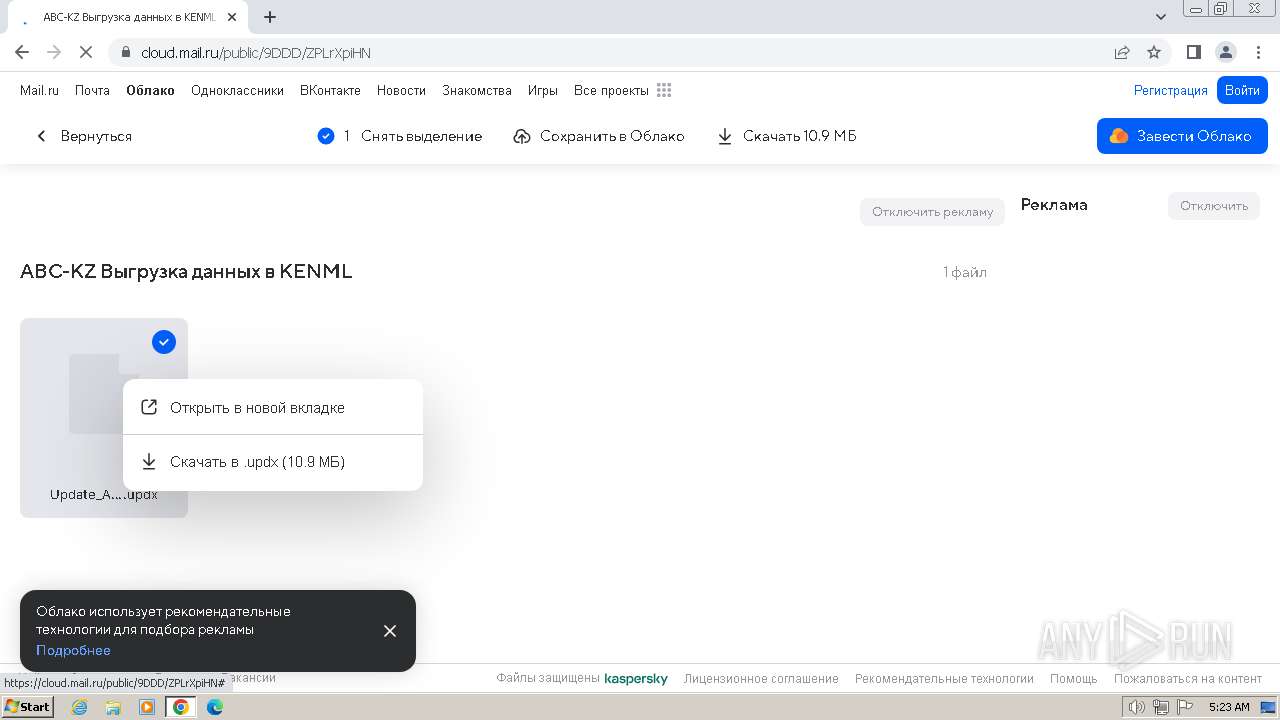Bookmark this page with star icon
This screenshot has width=1280, height=720.
[x=1154, y=52]
